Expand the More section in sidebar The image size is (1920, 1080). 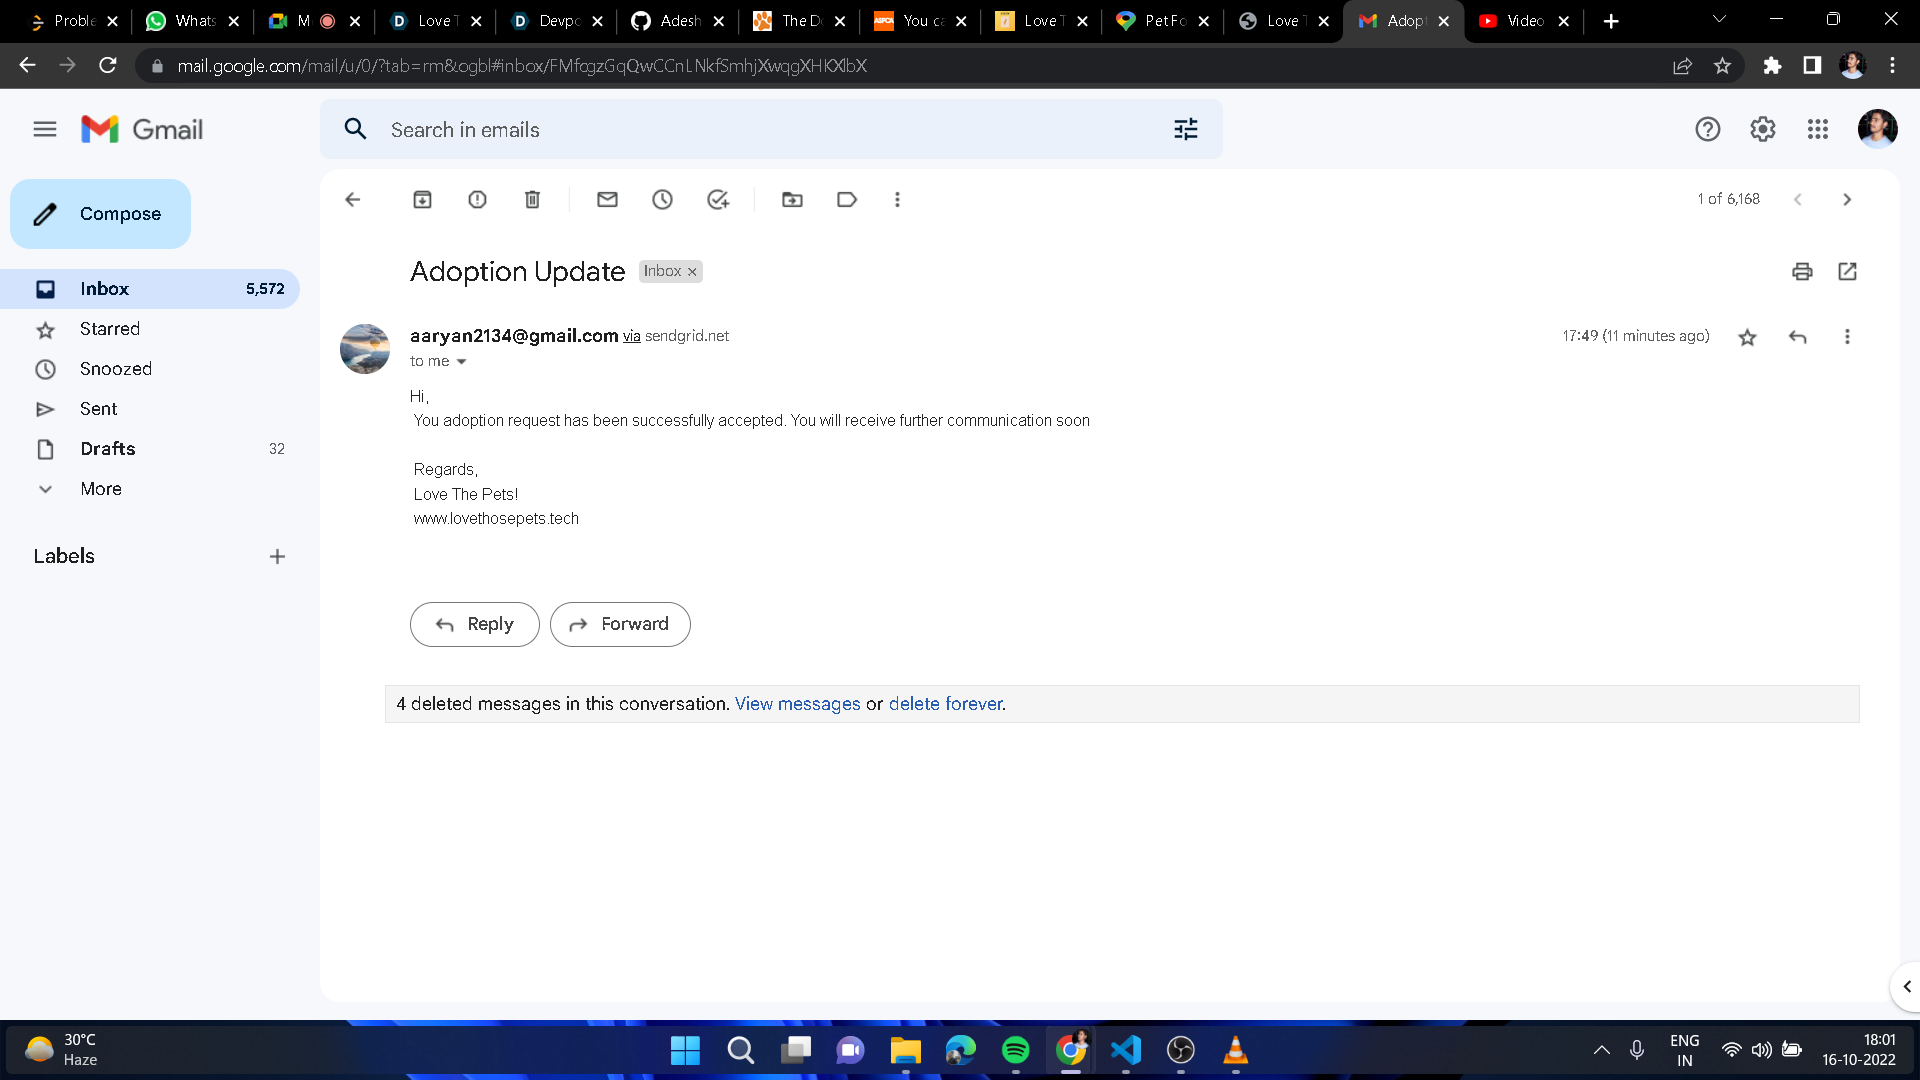pyautogui.click(x=100, y=489)
